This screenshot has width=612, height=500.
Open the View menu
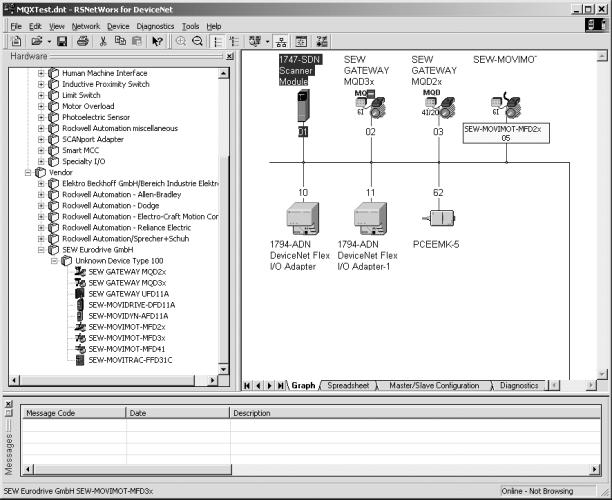[x=57, y=27]
